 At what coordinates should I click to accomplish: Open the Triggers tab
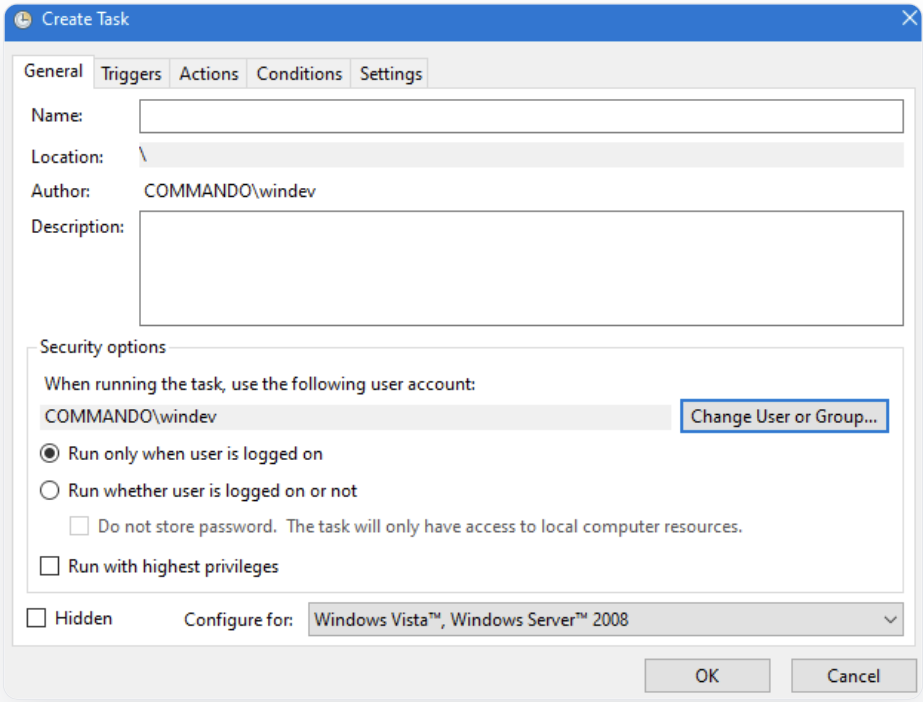coord(131,74)
